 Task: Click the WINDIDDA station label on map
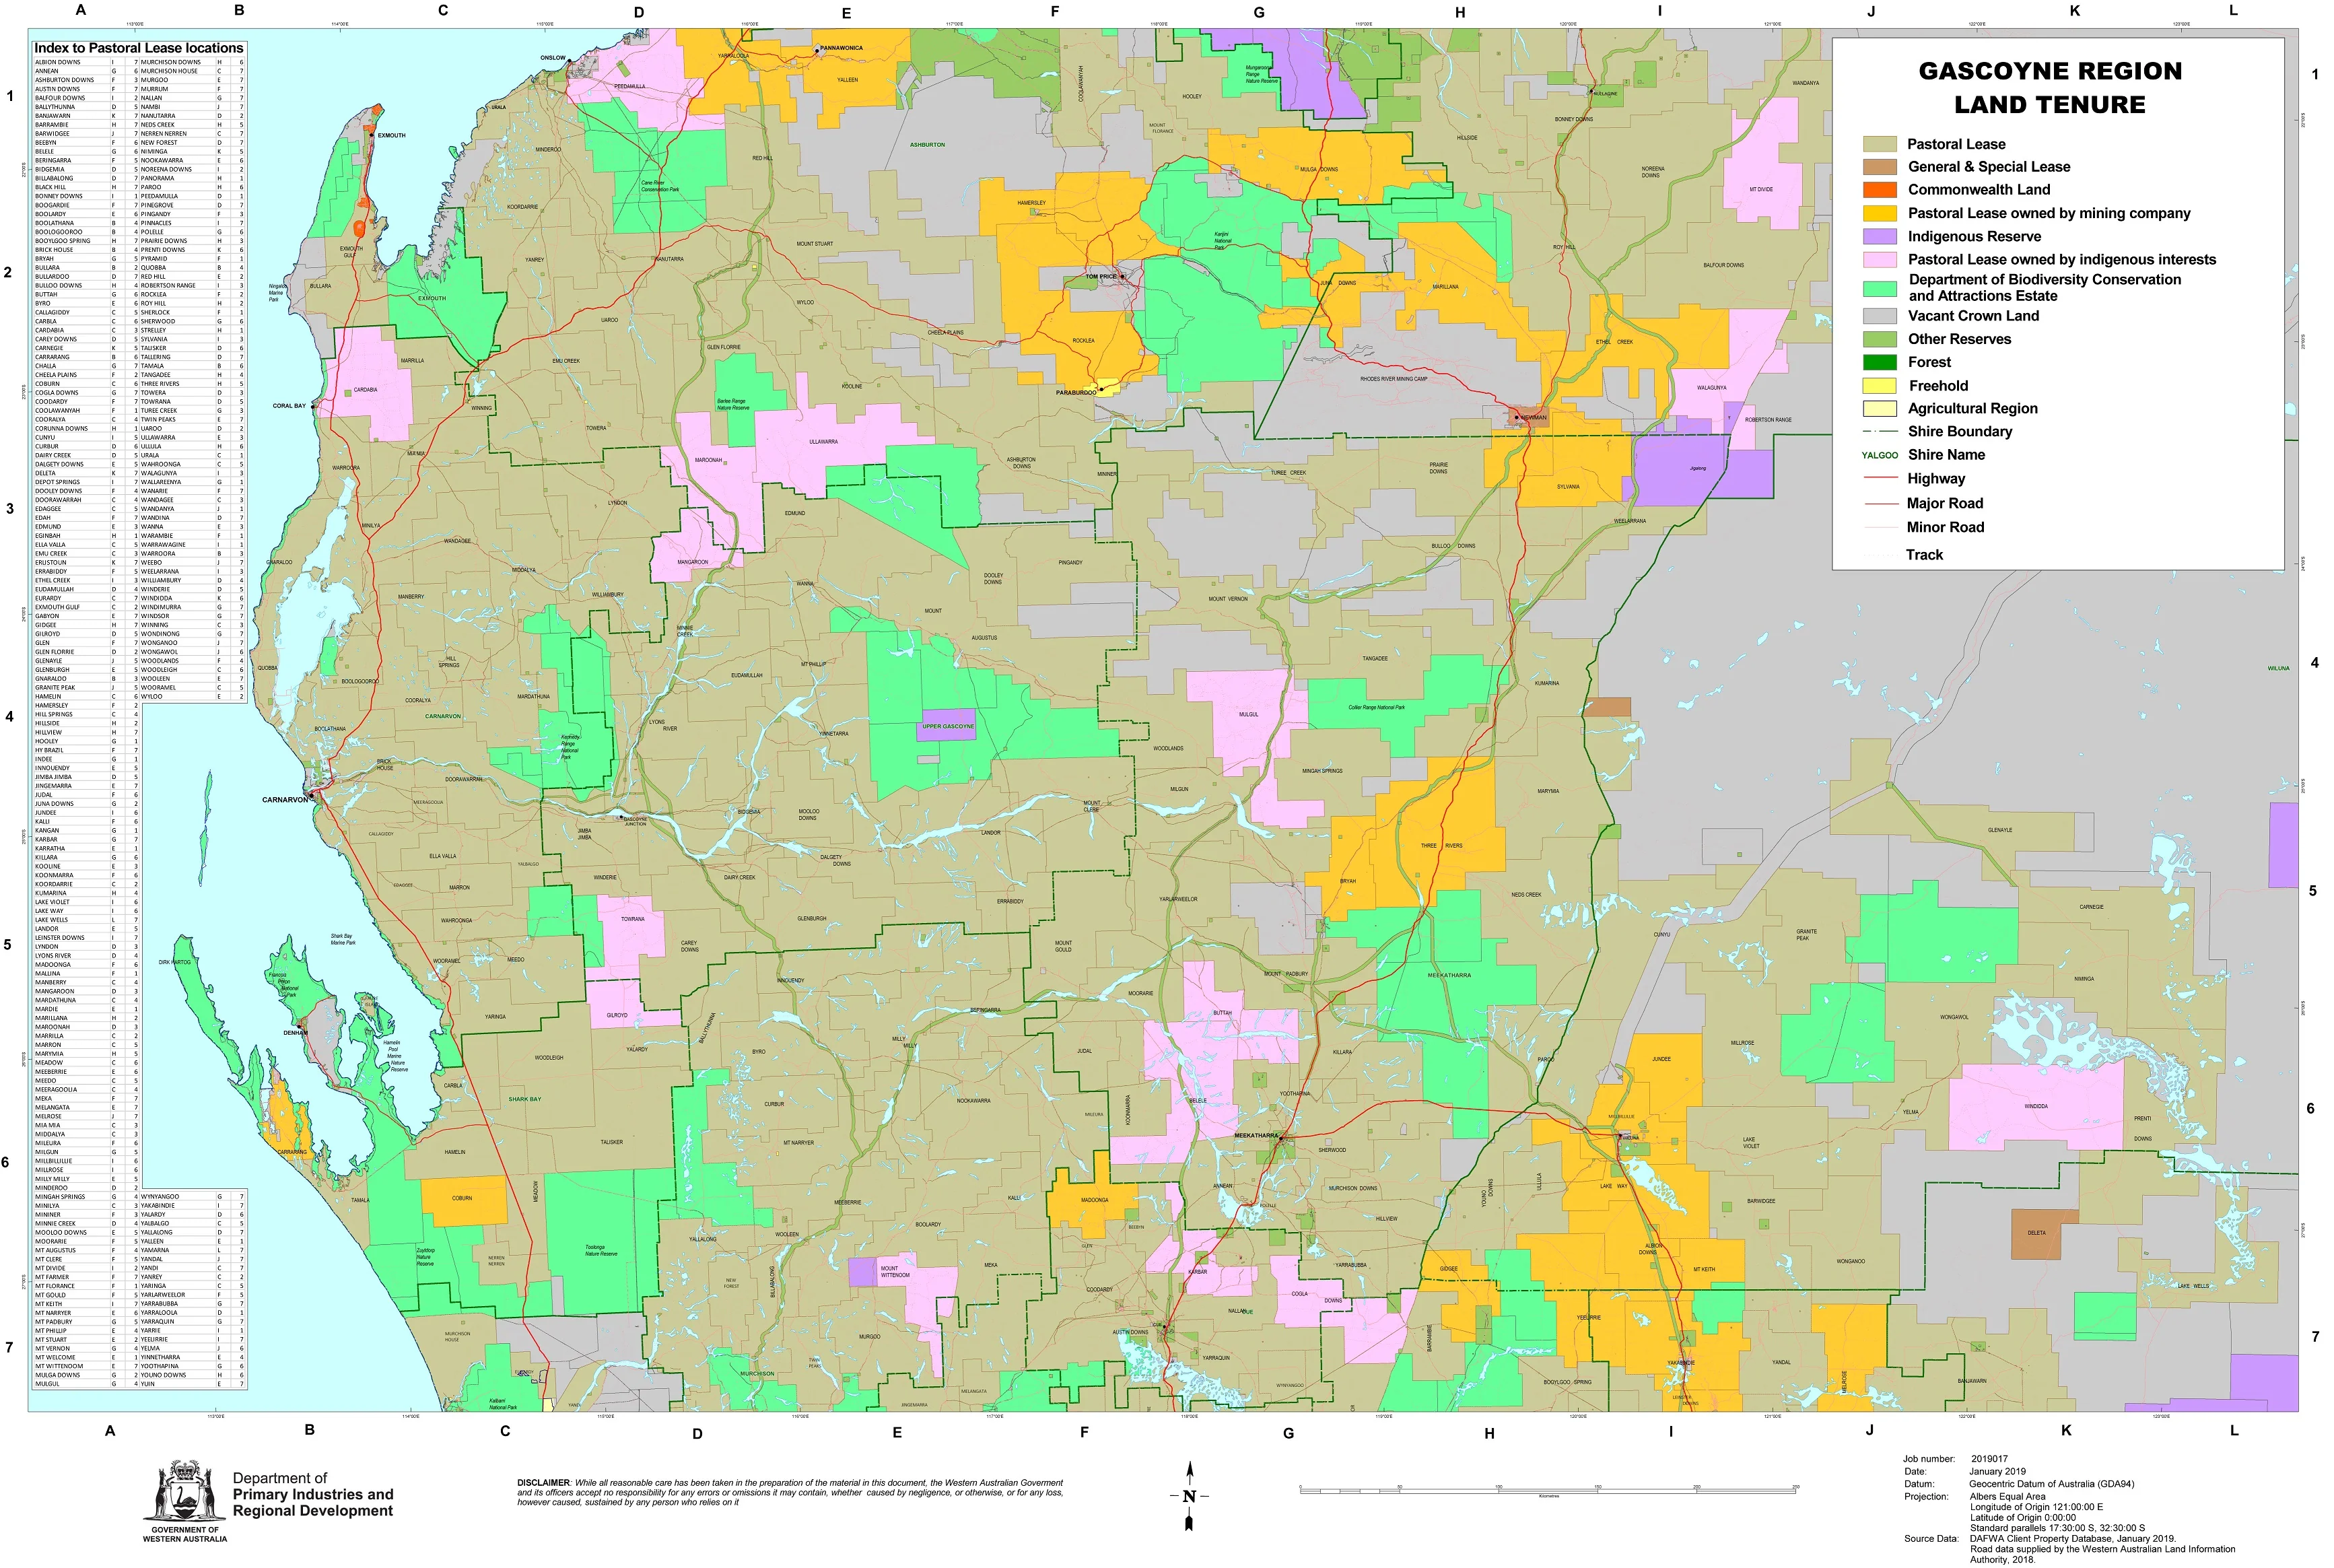(2036, 1107)
